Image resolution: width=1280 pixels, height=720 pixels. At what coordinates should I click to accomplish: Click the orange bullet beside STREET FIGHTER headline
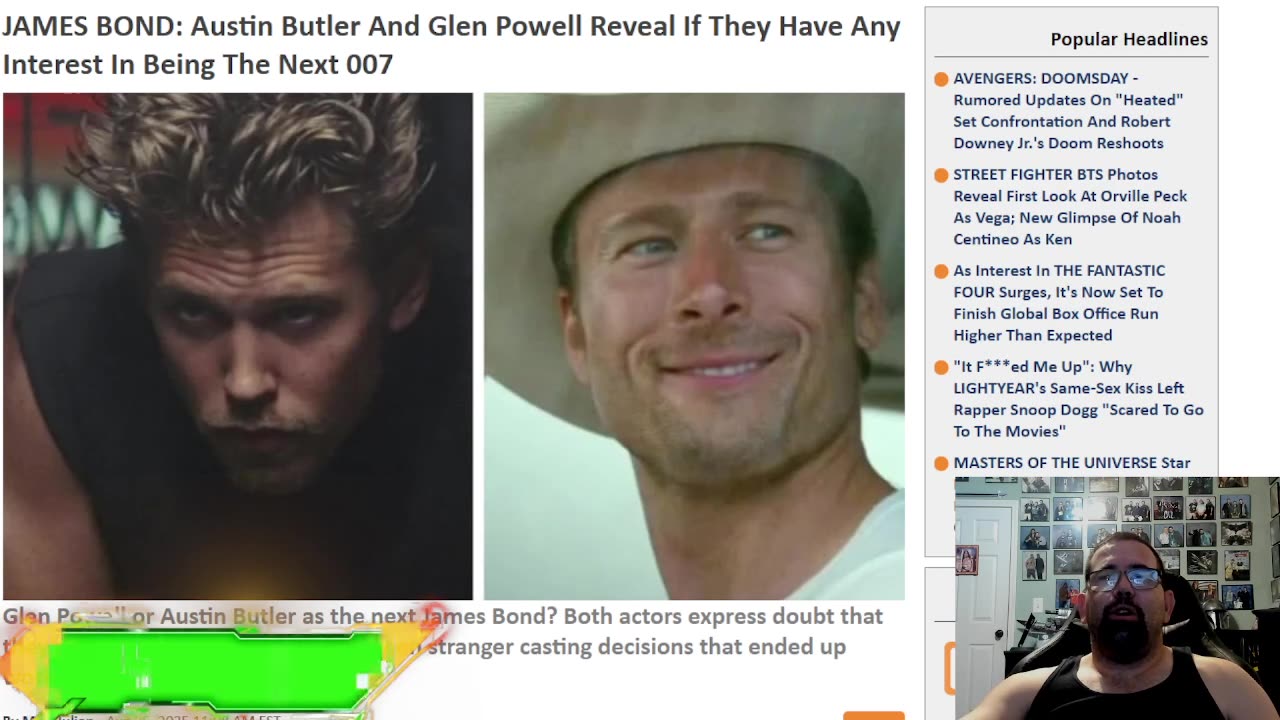coord(941,175)
